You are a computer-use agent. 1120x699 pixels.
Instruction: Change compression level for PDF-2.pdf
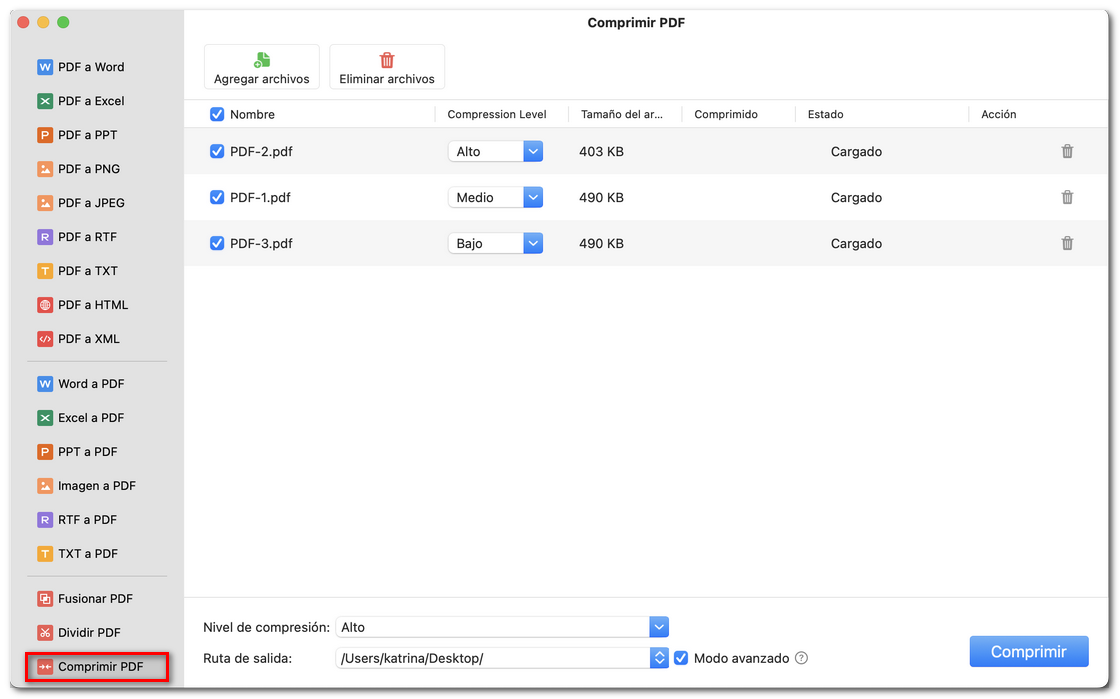(496, 151)
